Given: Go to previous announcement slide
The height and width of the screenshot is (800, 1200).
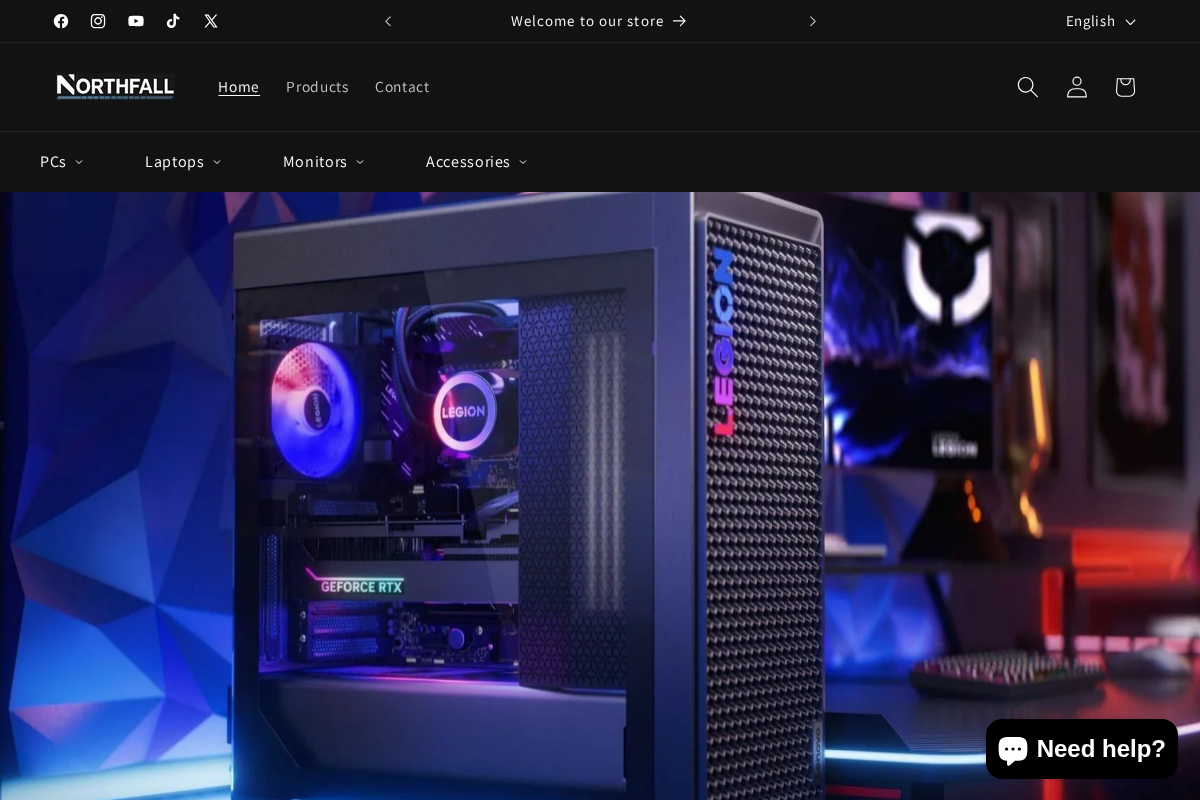Looking at the screenshot, I should coord(388,21).
